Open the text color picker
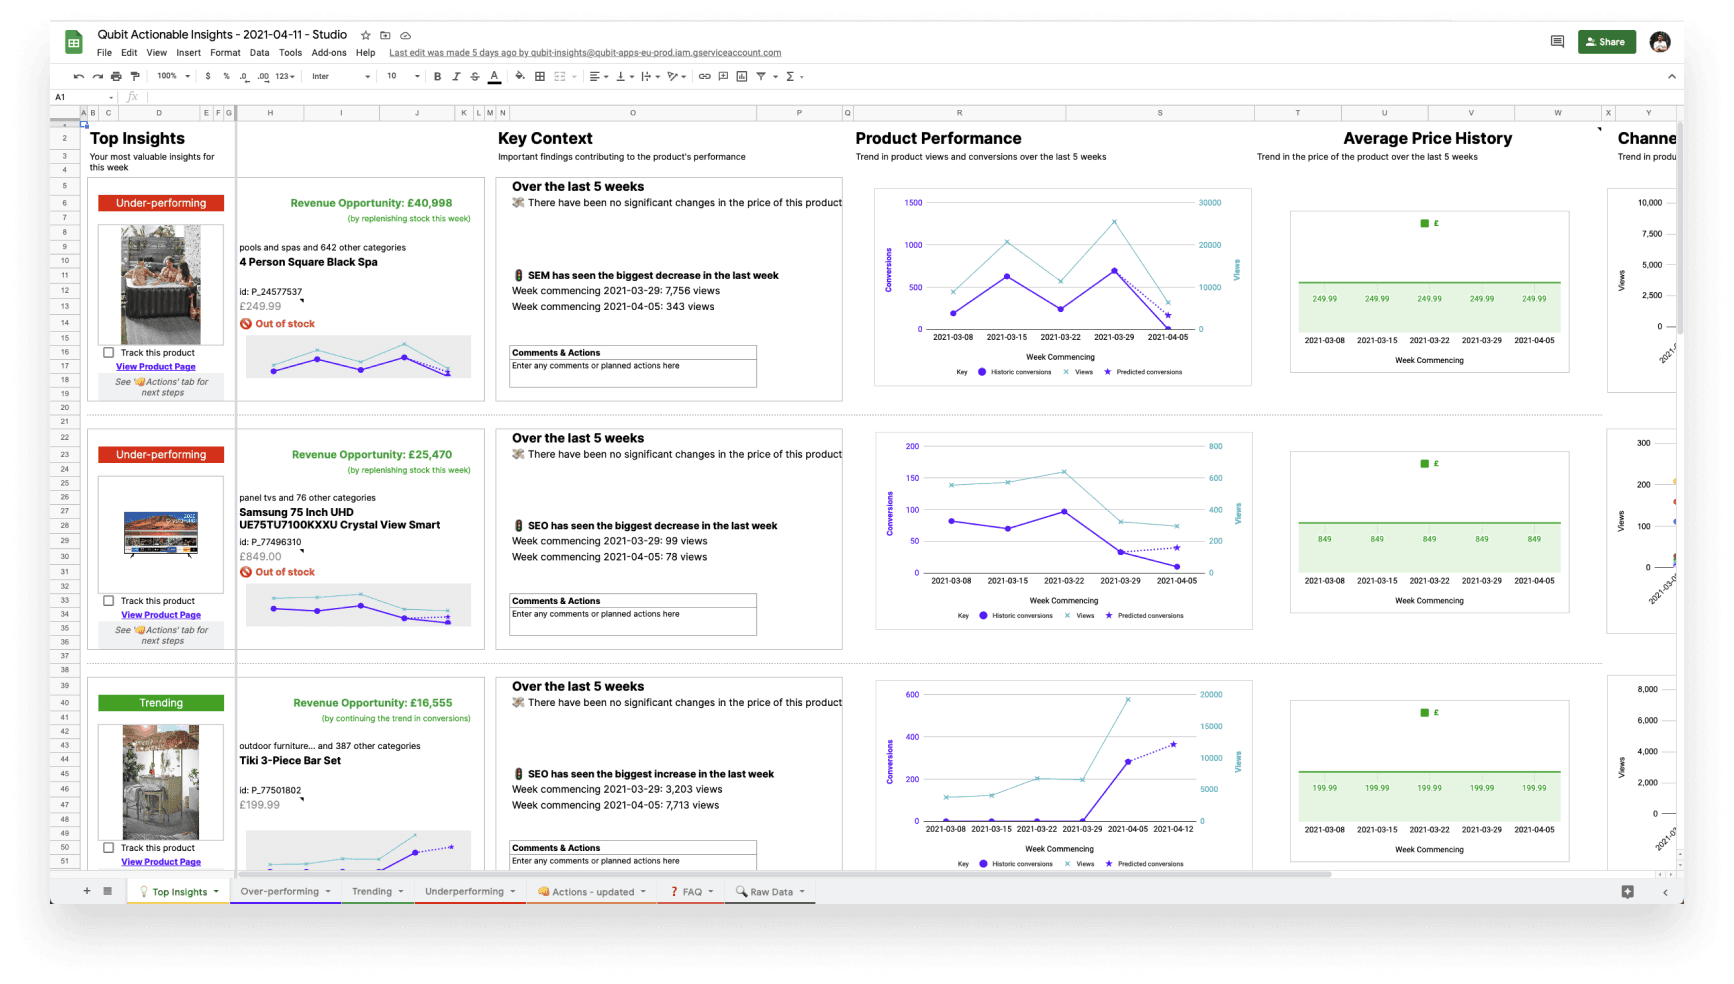This screenshot has width=1734, height=984. (x=494, y=76)
